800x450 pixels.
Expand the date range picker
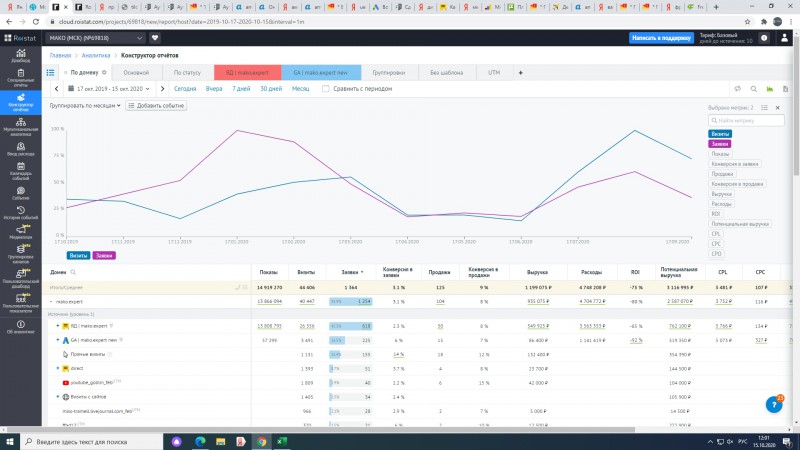109,89
